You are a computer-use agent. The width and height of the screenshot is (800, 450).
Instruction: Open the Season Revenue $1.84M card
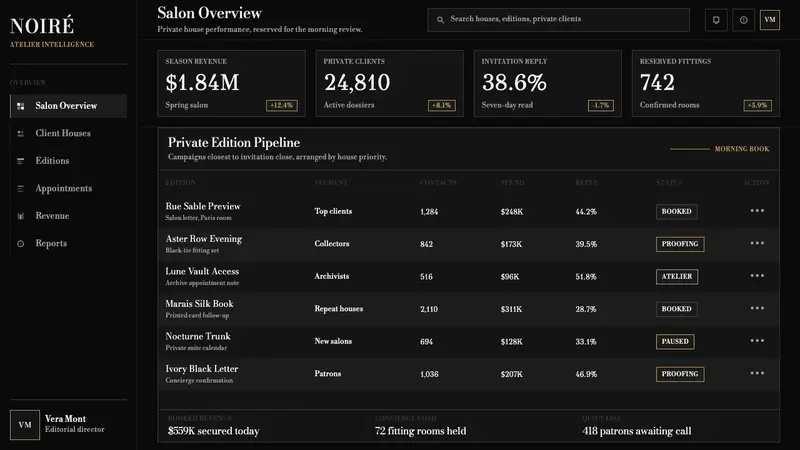[232, 84]
